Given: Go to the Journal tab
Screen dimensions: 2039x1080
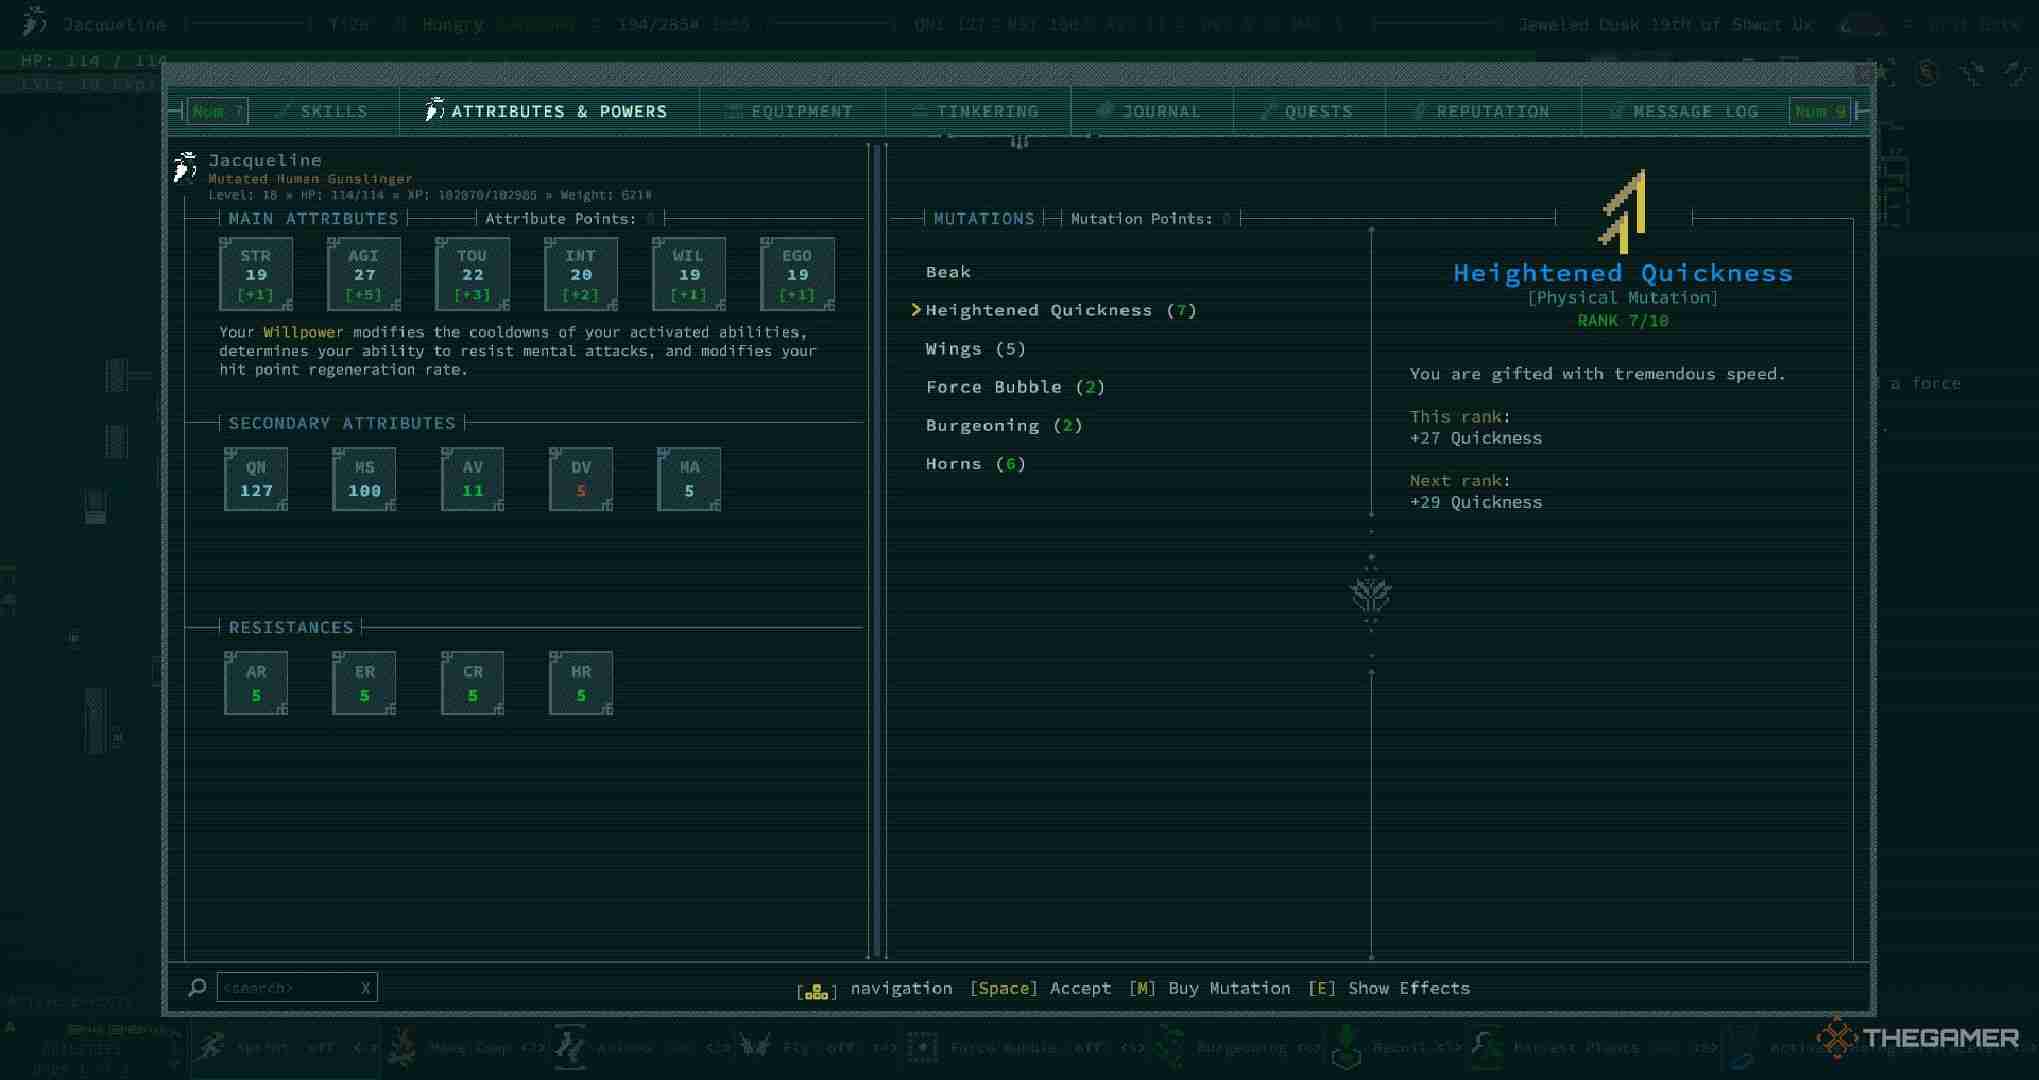Looking at the screenshot, I should [x=1150, y=111].
